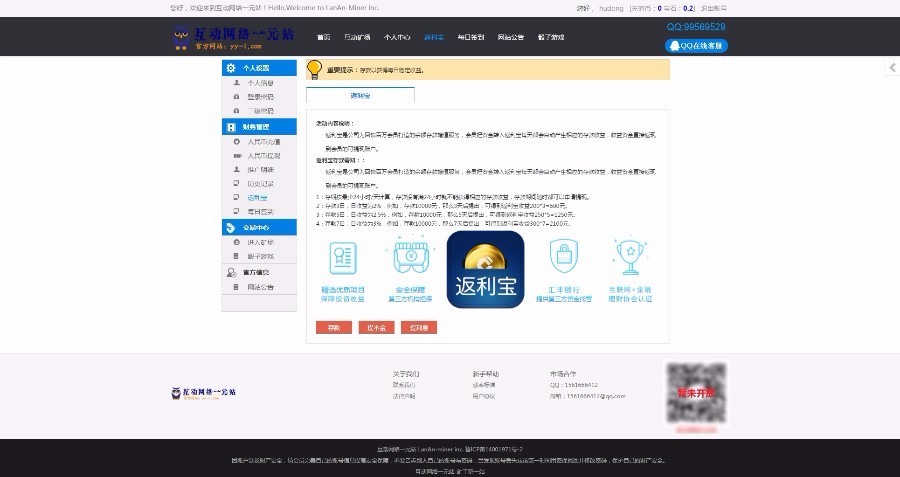Image resolution: width=900 pixels, height=477 pixels.
Task: Click the red 提本金 button
Action: point(377,328)
